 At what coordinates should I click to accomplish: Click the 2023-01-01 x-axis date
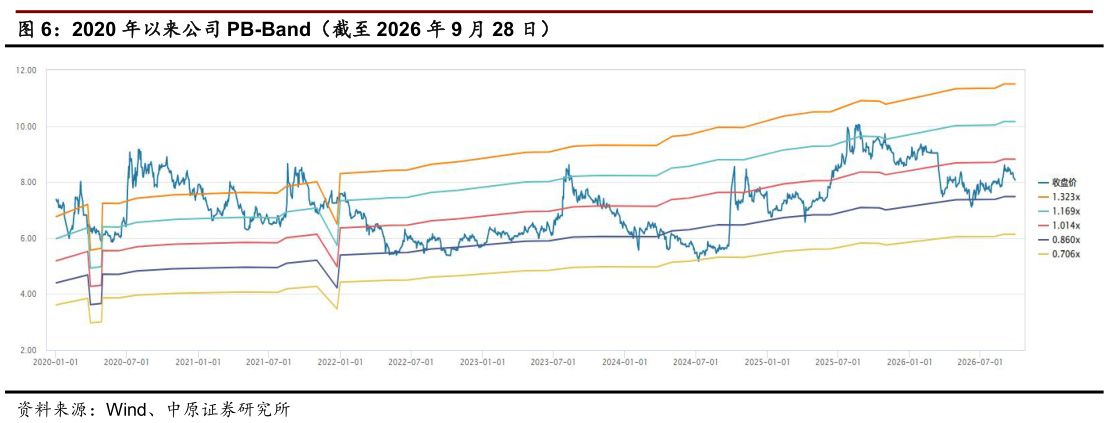pos(483,361)
